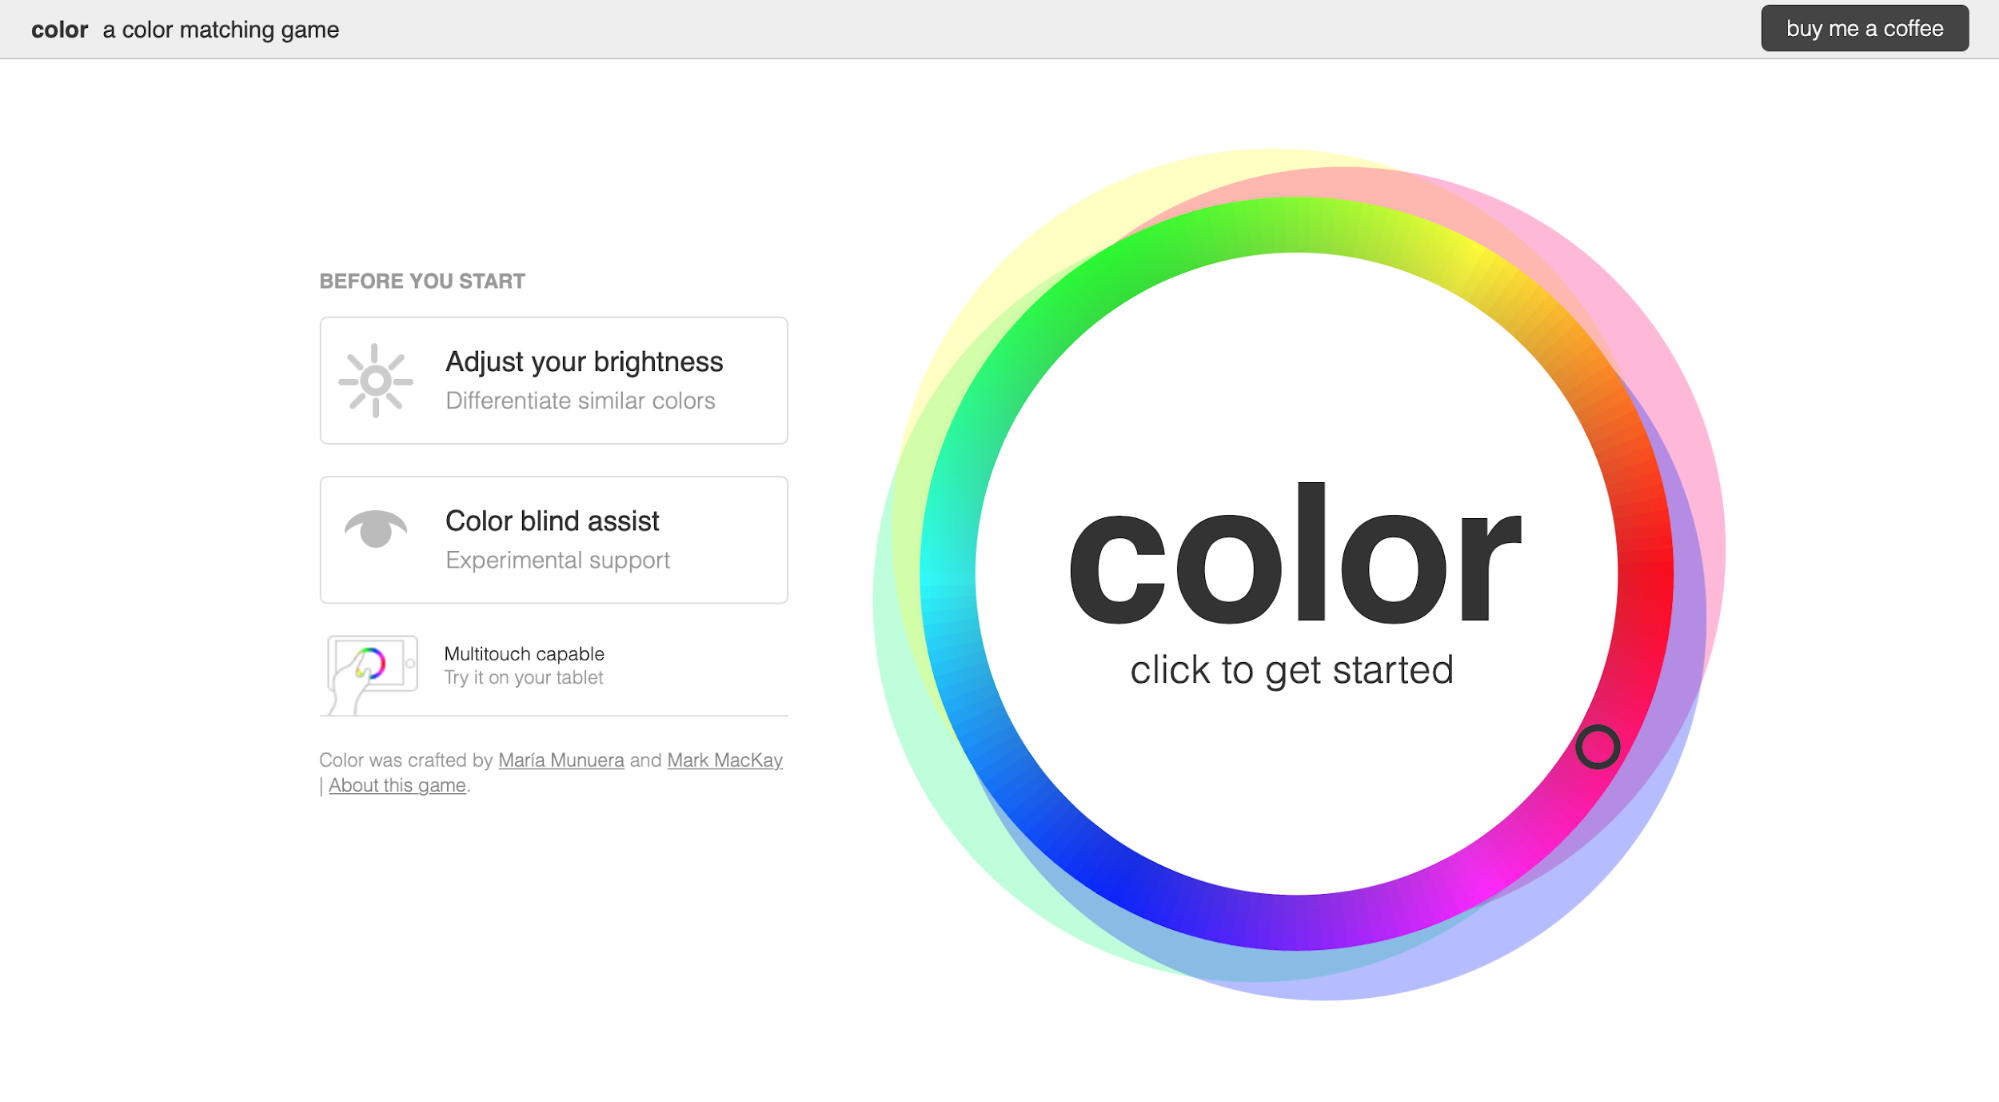Open the Mark MacKay link
This screenshot has width=1999, height=1102.
[724, 760]
